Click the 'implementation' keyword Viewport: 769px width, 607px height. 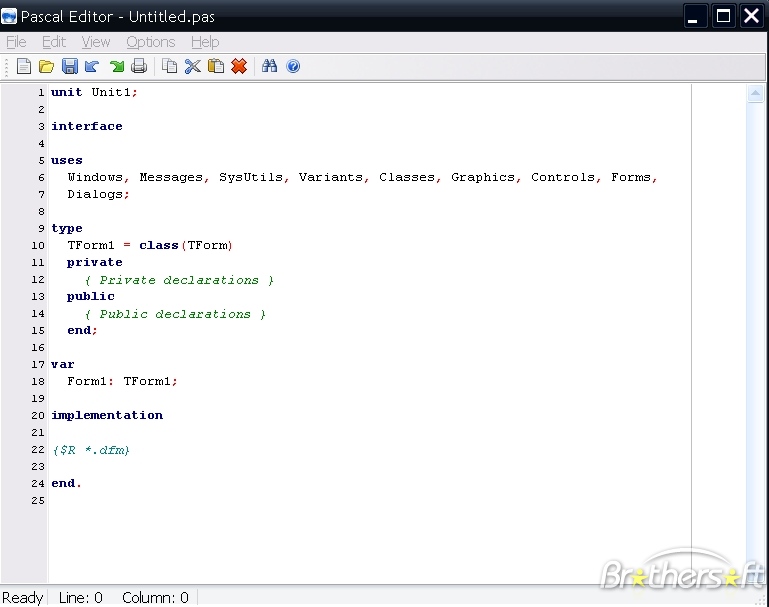tap(107, 415)
